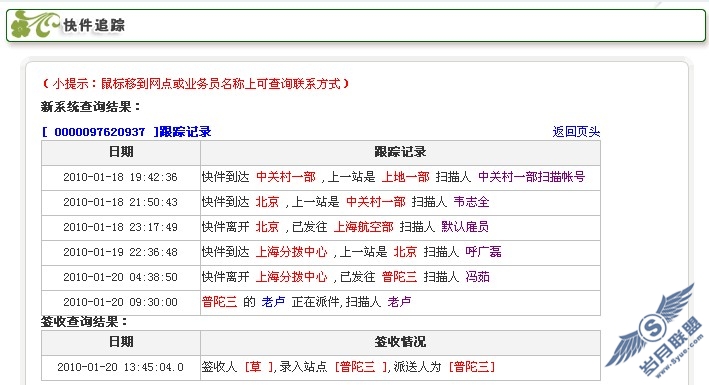Select timestamp 2010-01-18 23:17:49

point(120,227)
